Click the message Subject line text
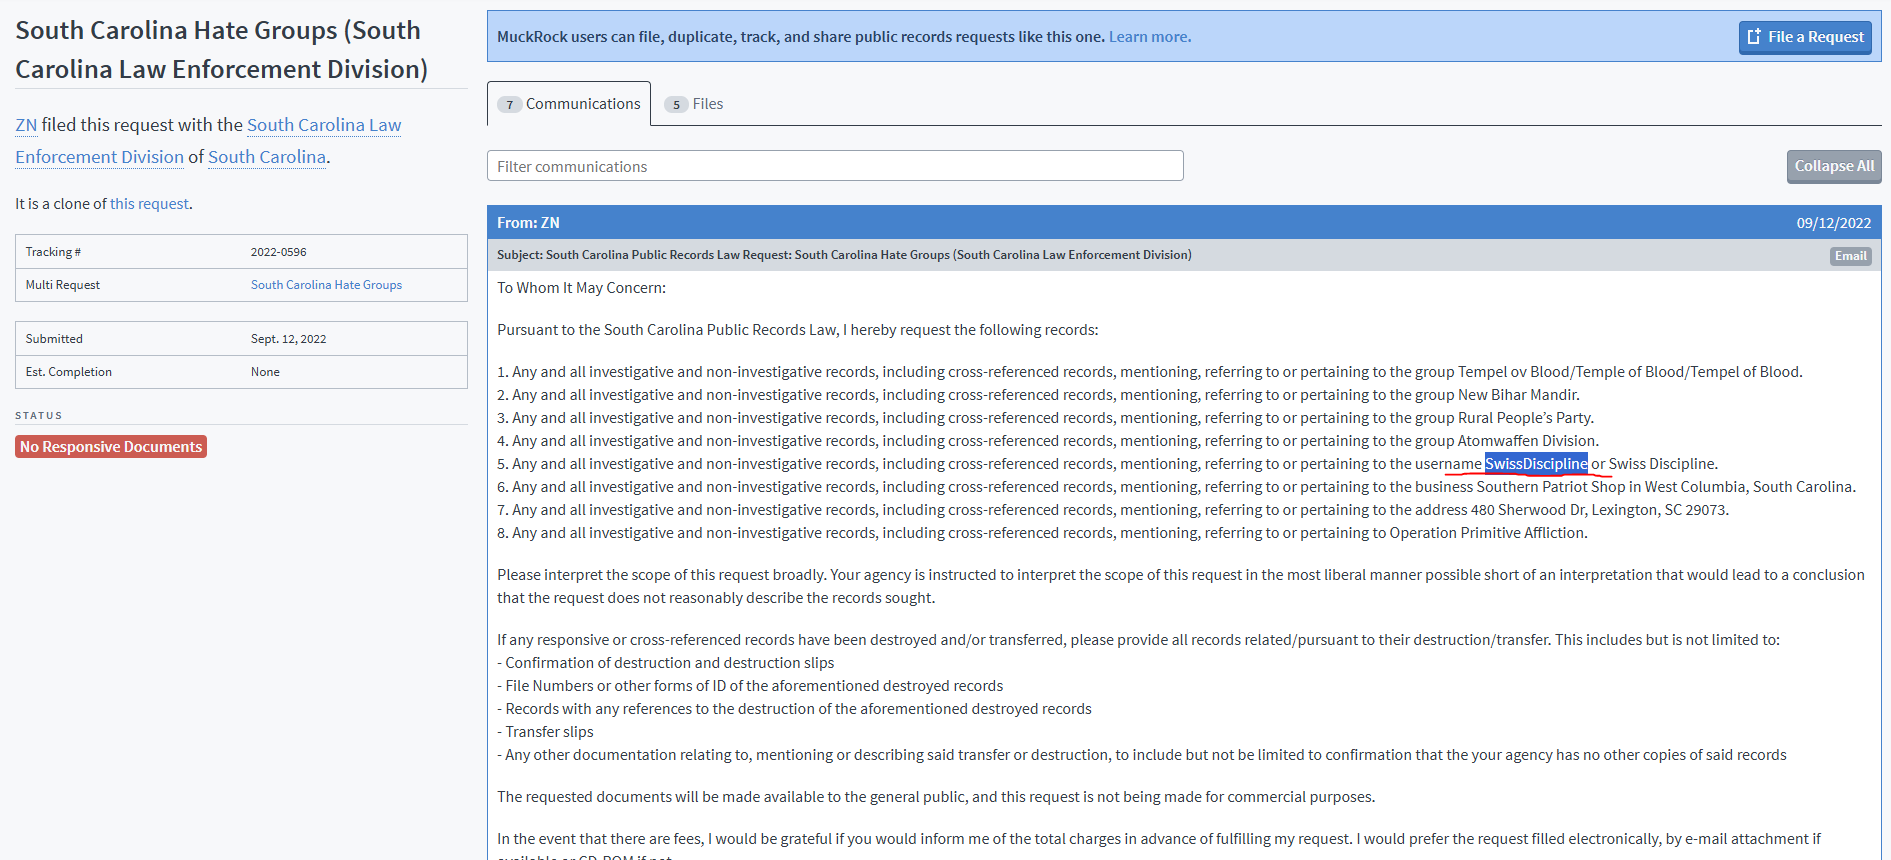The width and height of the screenshot is (1891, 860). tap(843, 255)
